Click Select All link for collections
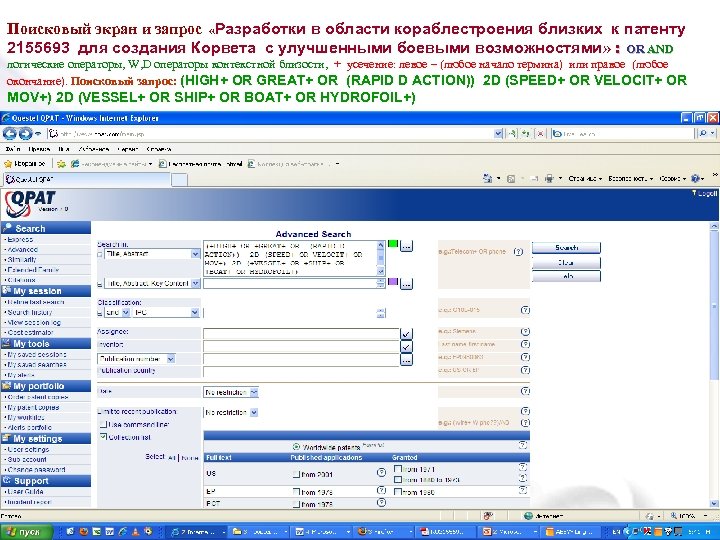Screen dimensions: 720x540 [x=171, y=458]
